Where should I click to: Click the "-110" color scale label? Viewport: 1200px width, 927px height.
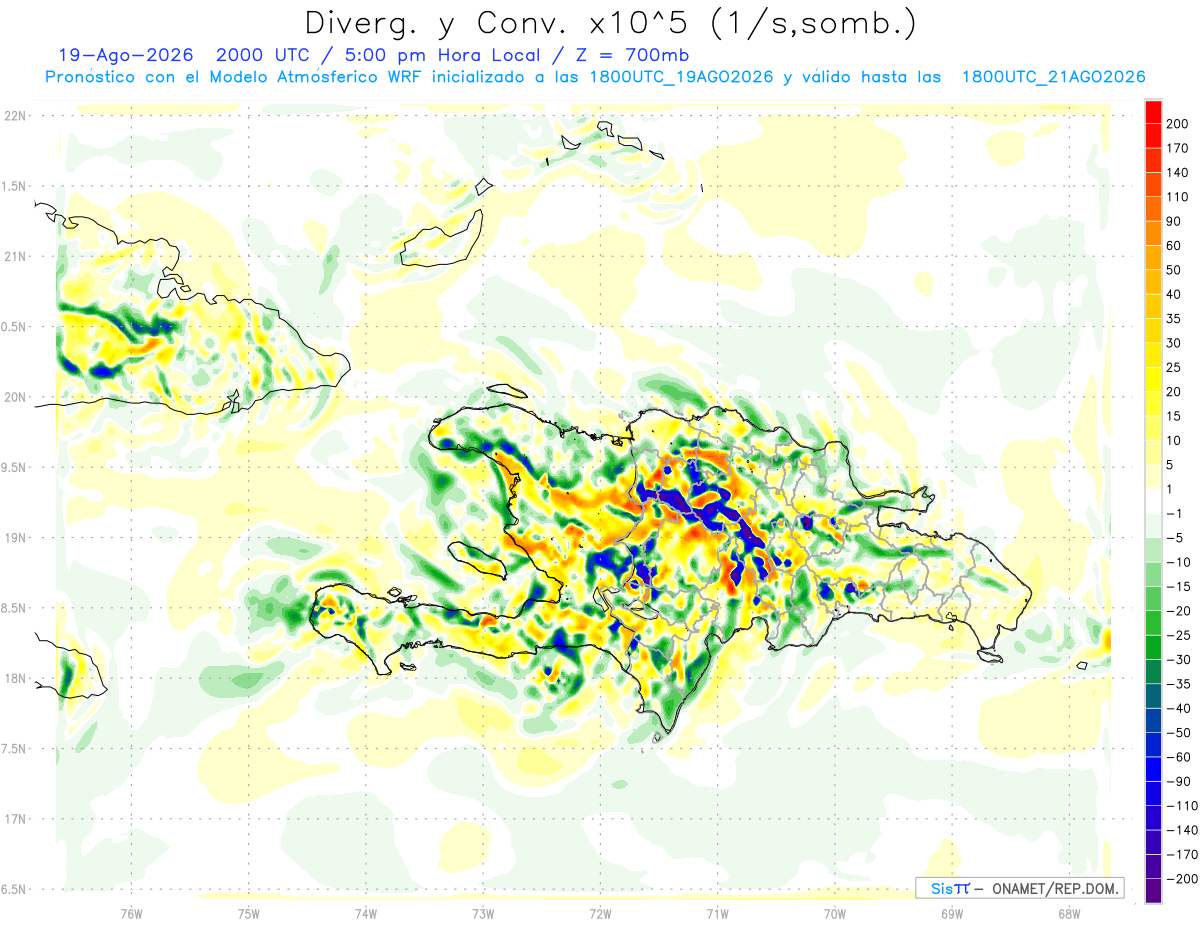[1182, 806]
